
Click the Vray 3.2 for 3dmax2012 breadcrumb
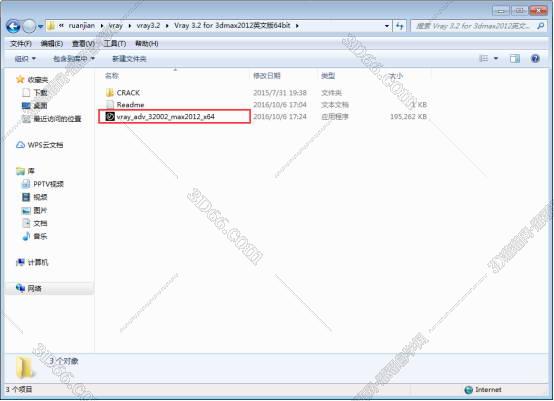pos(232,26)
